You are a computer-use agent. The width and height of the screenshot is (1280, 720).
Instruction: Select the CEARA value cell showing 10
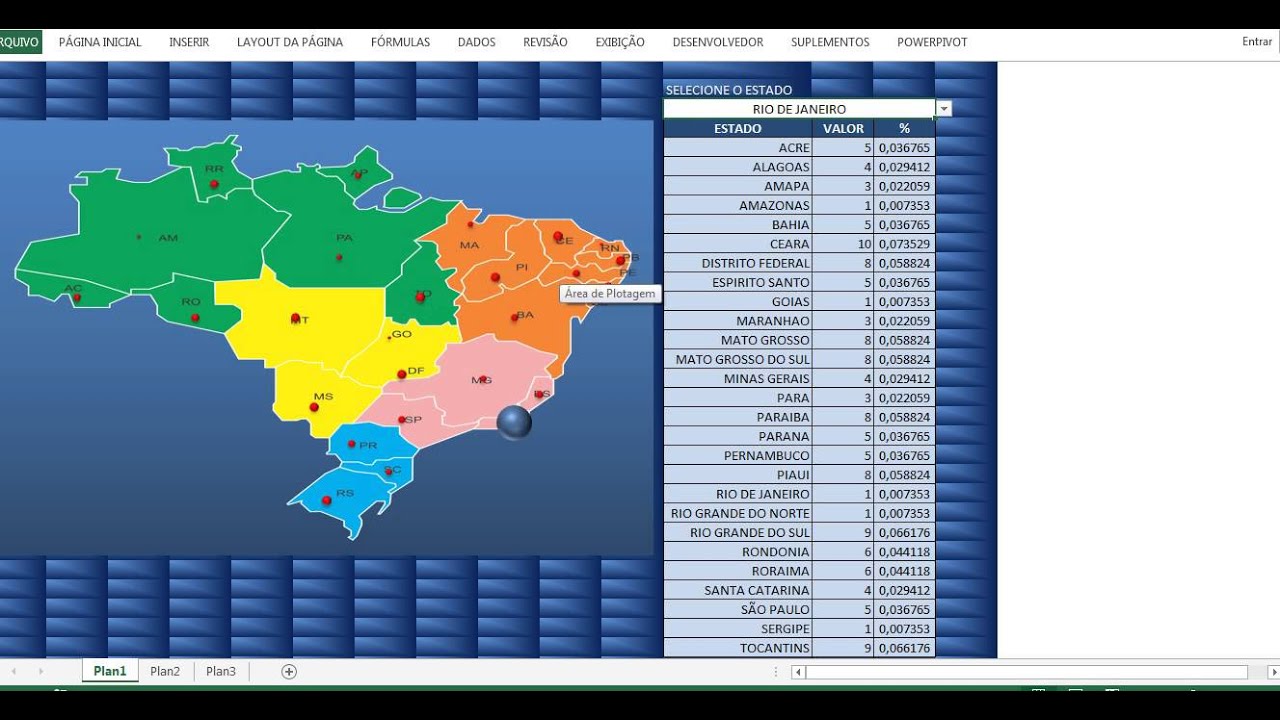(x=843, y=244)
